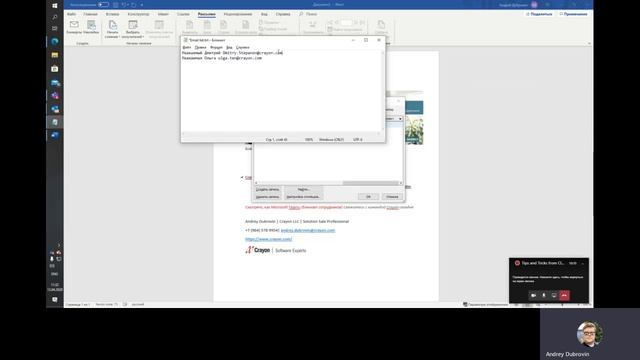Click the https://www.crayon.com/ link

[x=269, y=239]
